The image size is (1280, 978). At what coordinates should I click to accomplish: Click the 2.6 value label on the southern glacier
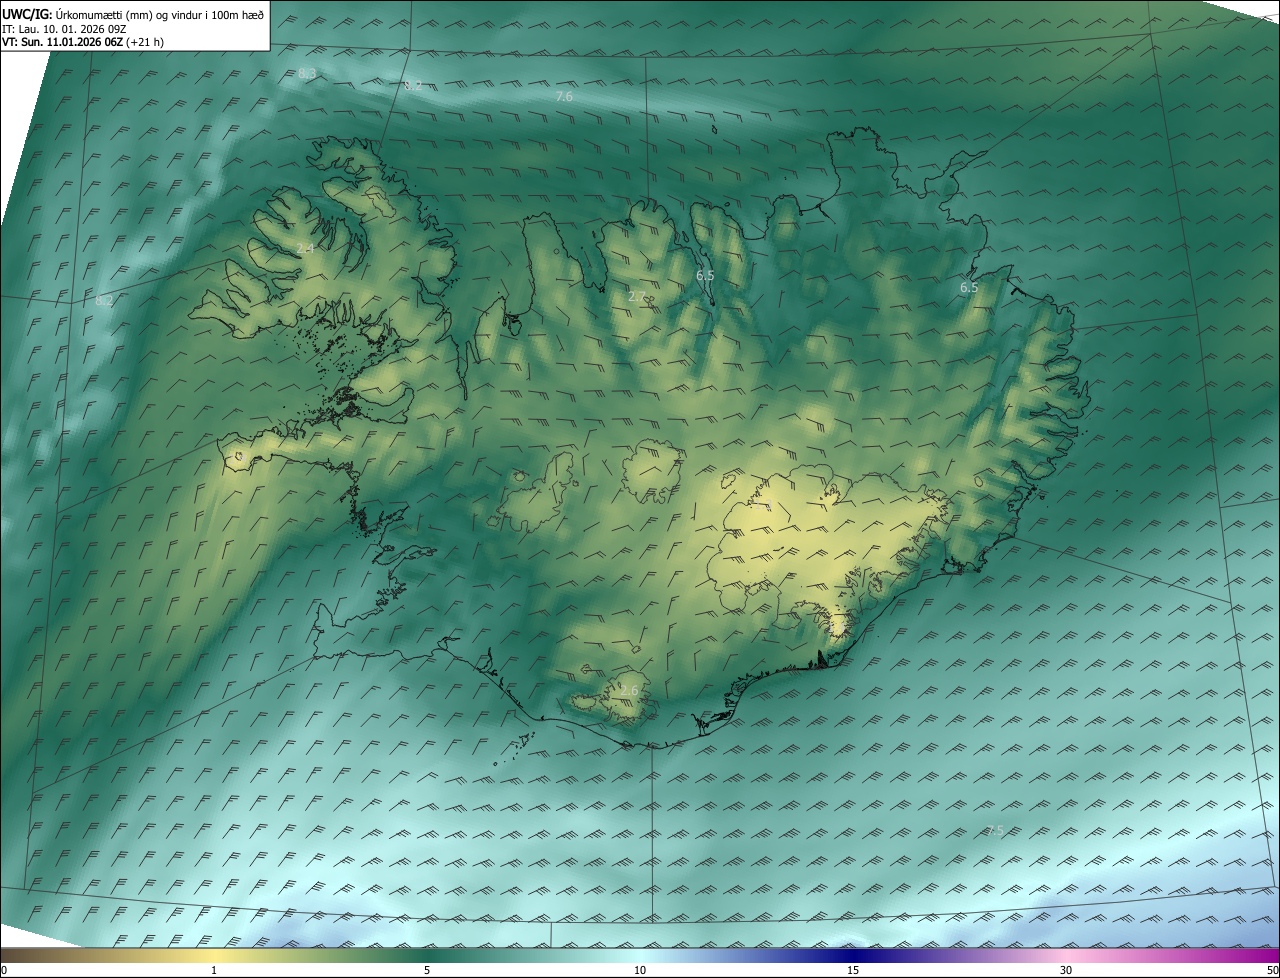(x=629, y=690)
